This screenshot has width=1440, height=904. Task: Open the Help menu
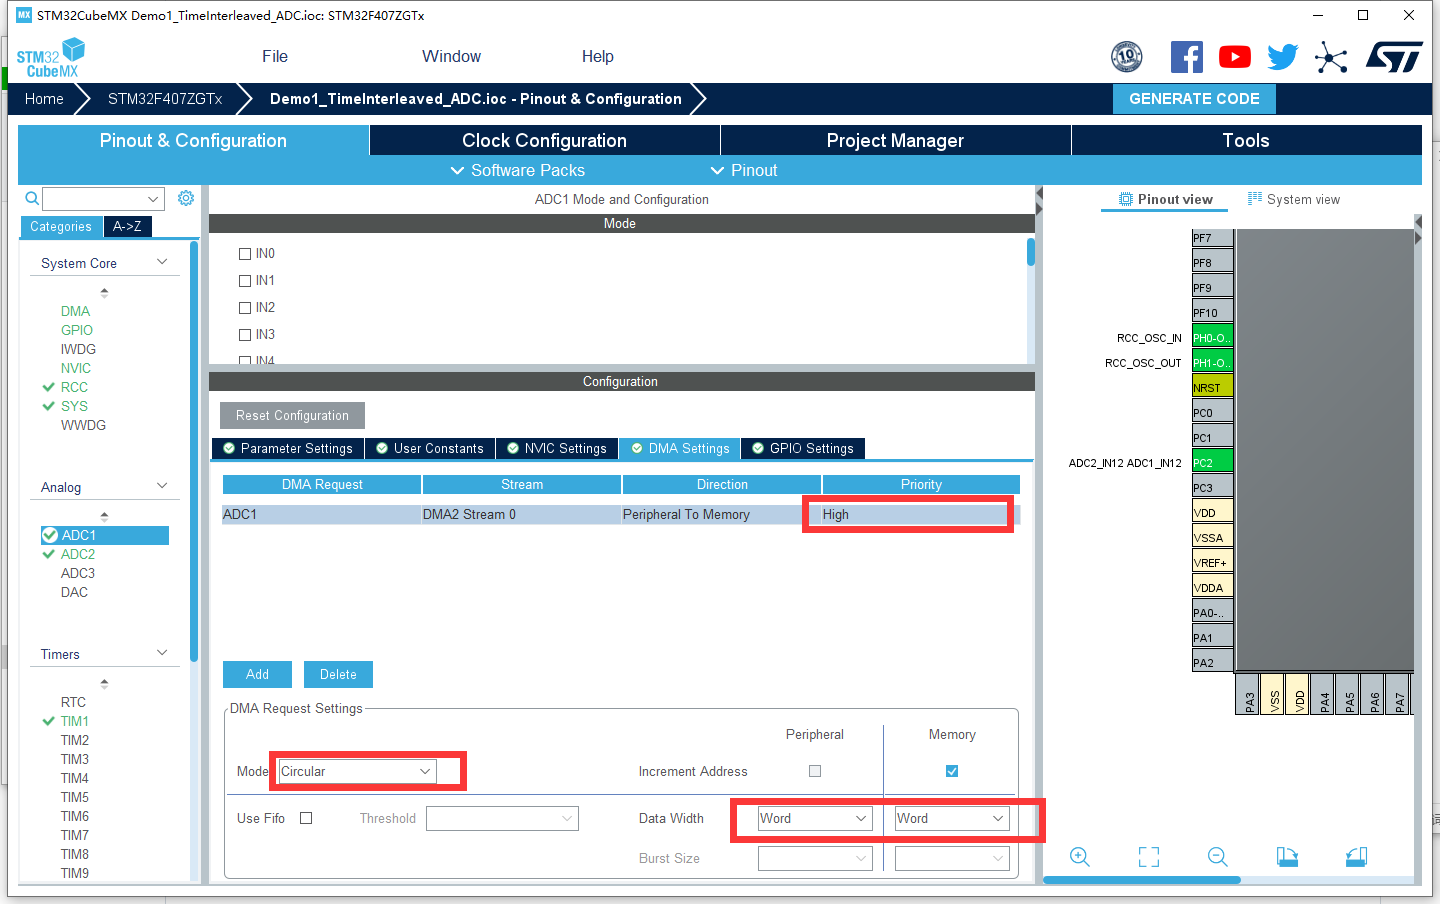pyautogui.click(x=598, y=57)
